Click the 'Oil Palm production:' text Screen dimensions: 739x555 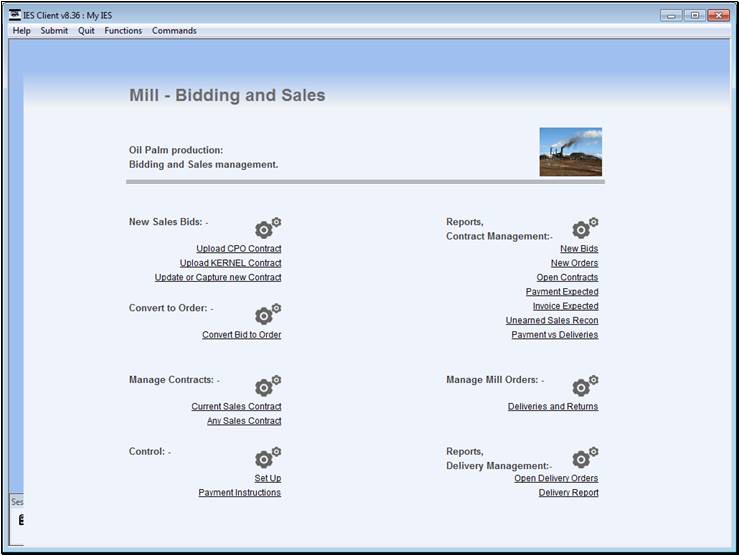coord(176,150)
